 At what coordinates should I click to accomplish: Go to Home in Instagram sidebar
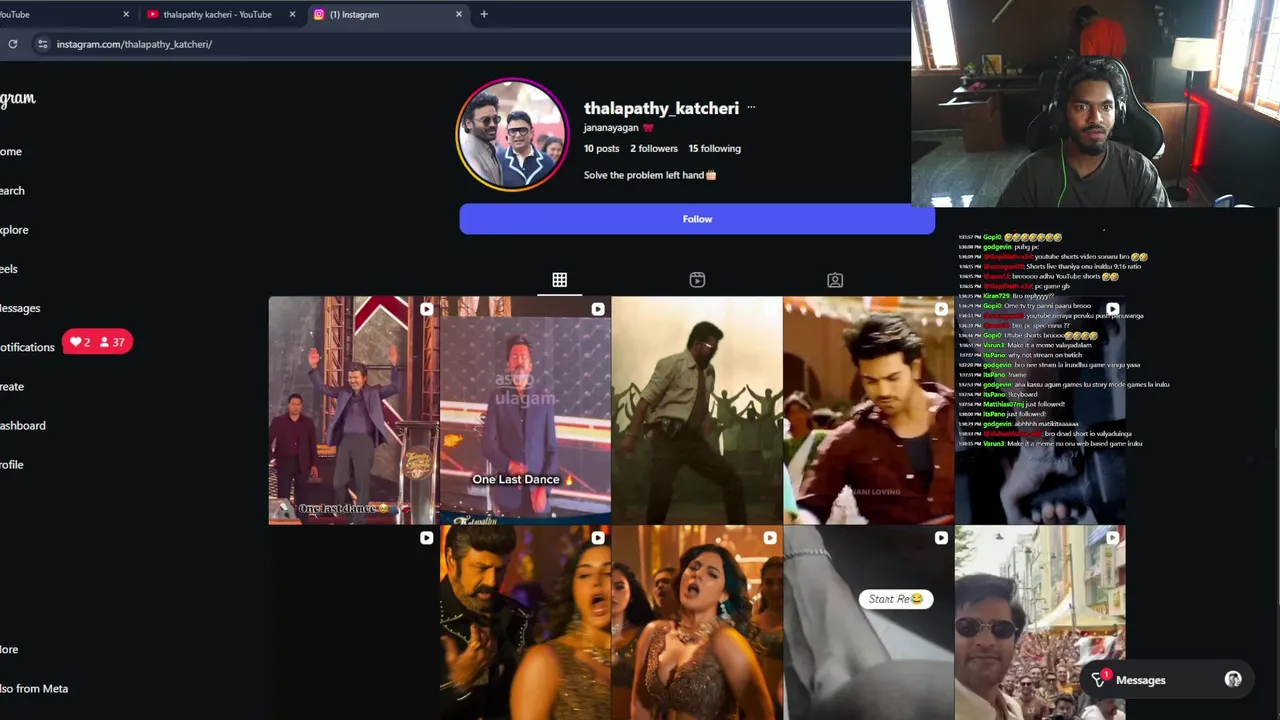(x=11, y=152)
